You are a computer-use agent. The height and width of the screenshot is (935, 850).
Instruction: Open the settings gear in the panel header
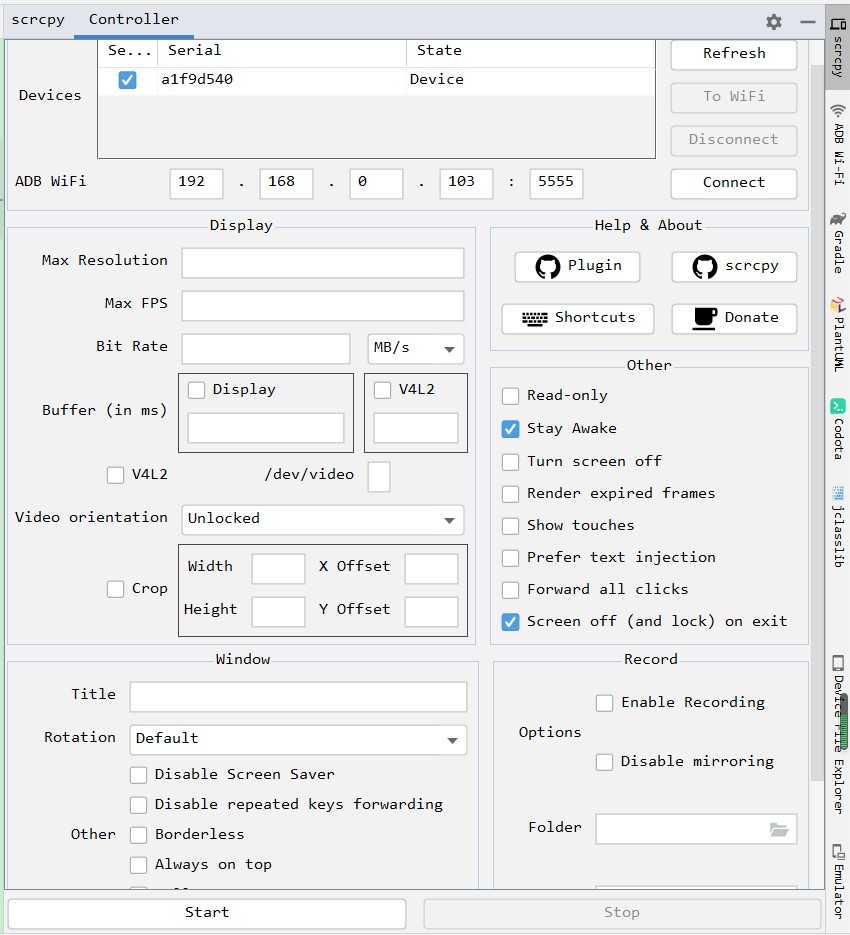[774, 22]
